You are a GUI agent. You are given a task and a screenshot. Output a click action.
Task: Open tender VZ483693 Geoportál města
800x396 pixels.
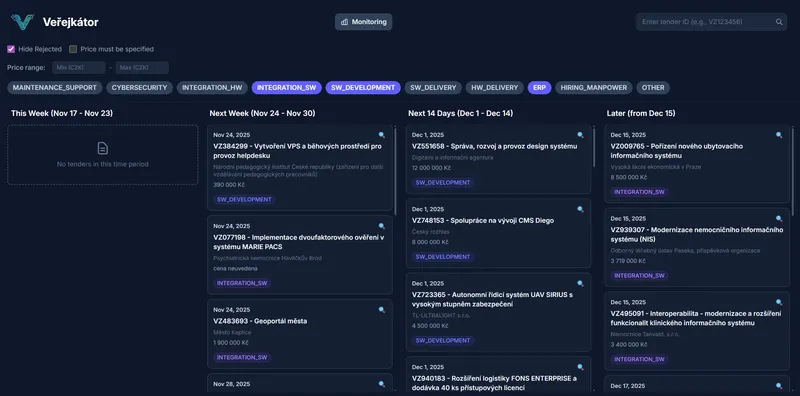pyautogui.click(x=260, y=321)
